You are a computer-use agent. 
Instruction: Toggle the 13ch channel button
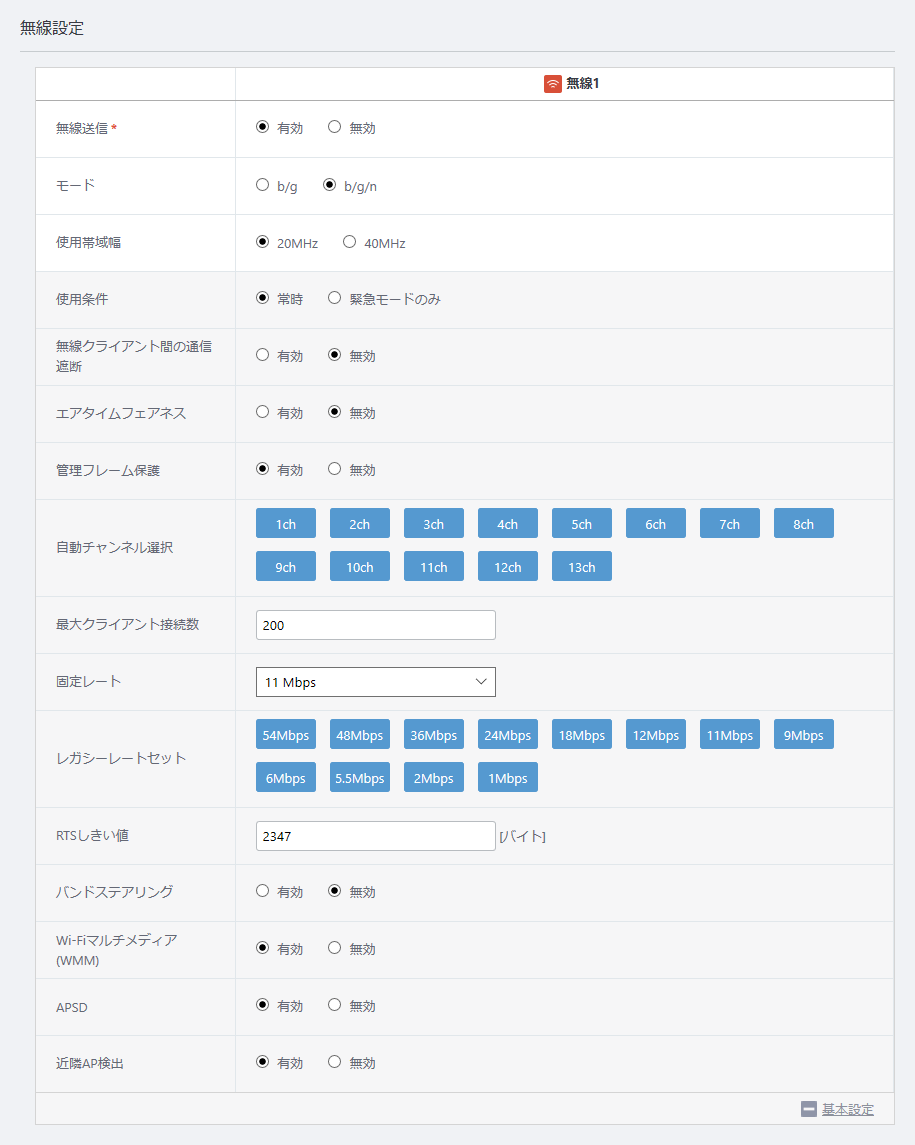[x=581, y=567]
